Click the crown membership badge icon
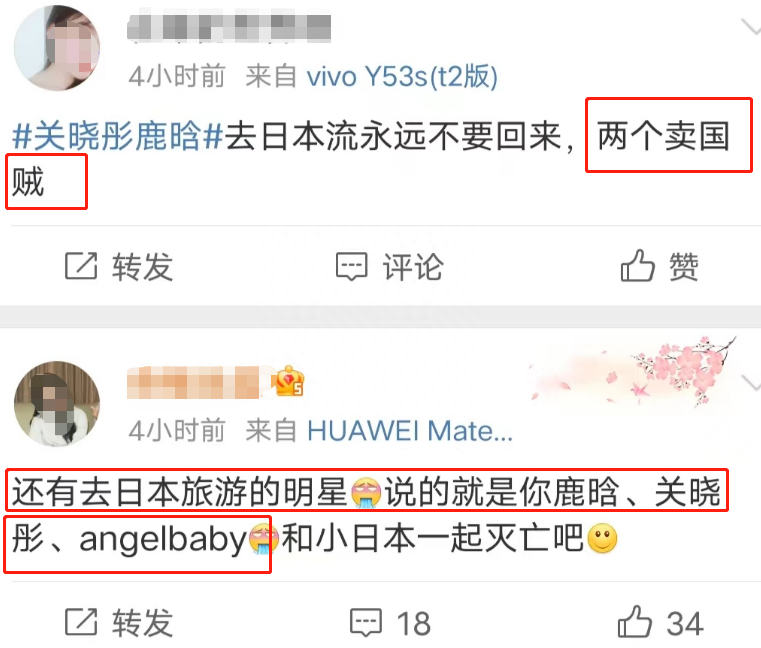761x648 pixels. [289, 381]
